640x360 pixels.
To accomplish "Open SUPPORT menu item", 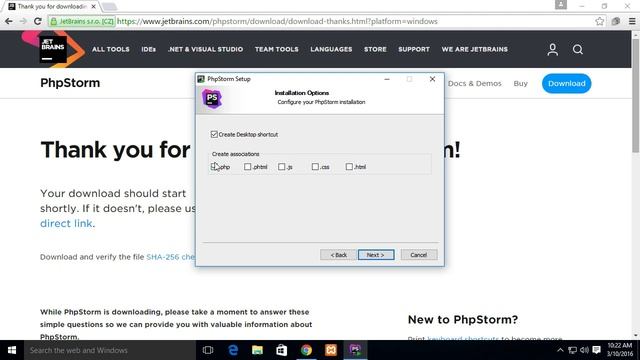I will pos(414,49).
